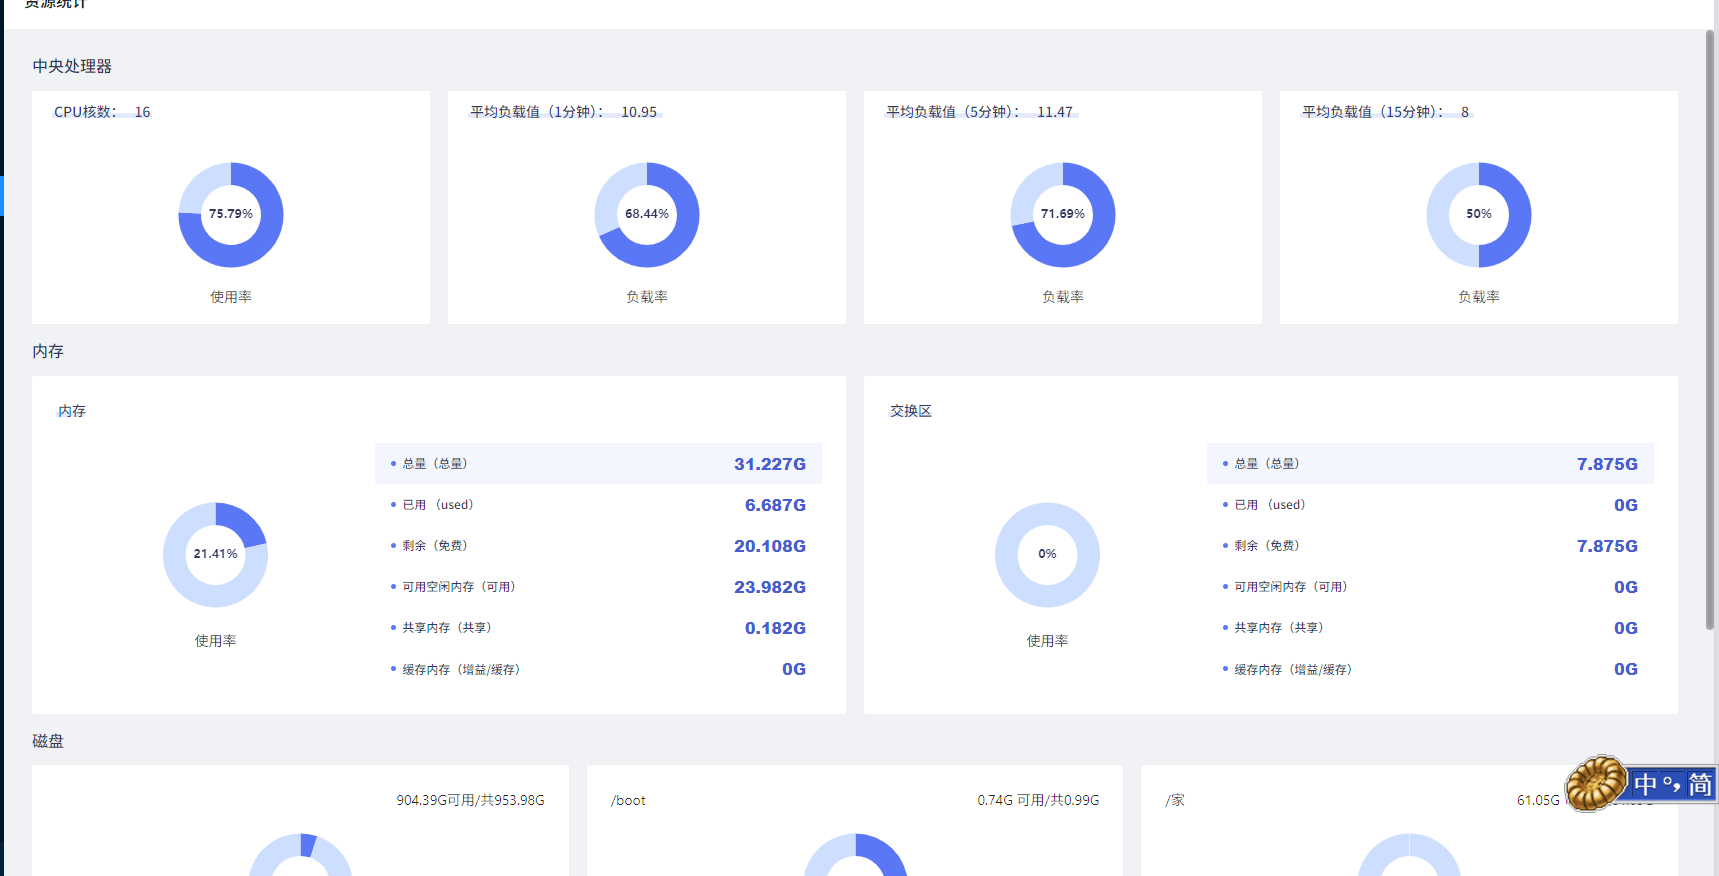Screen dimensions: 1719x876
Task: Toggle the 中 Chinese input mode button
Action: [x=1645, y=785]
